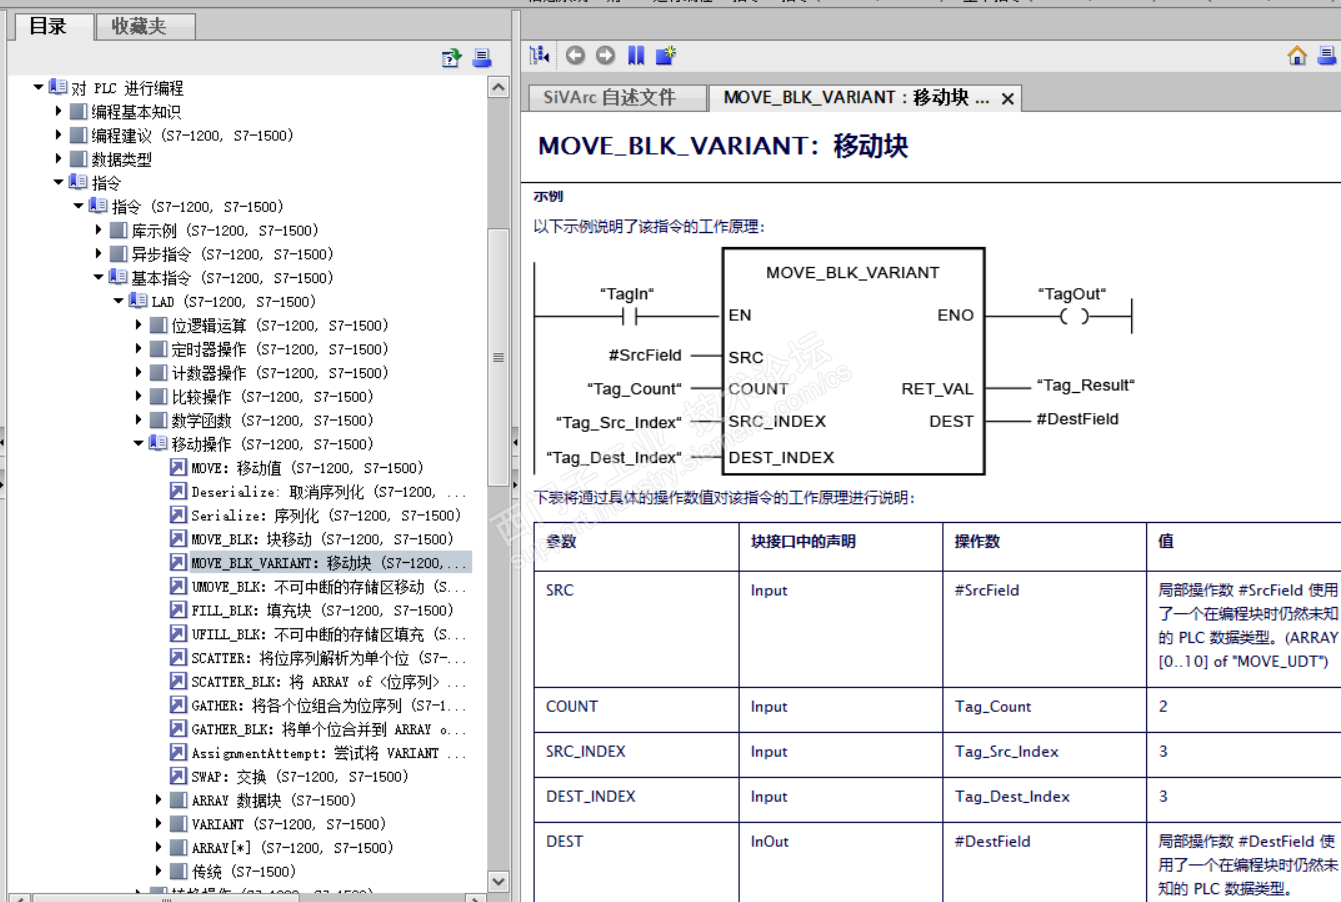
Task: Open a new tab with the star icon
Action: pyautogui.click(x=666, y=56)
